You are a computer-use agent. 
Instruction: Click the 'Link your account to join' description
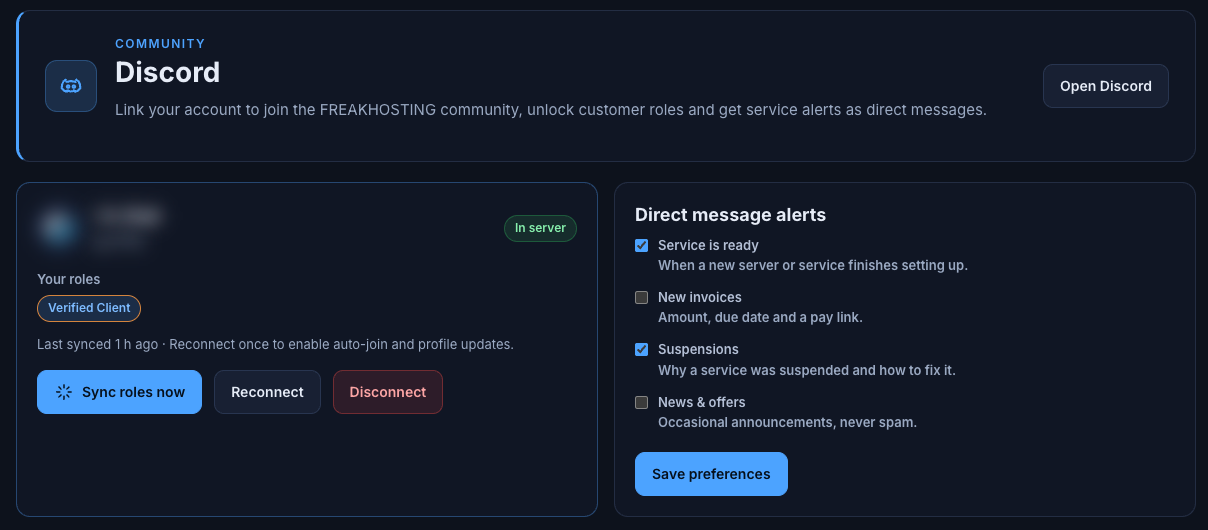(551, 110)
